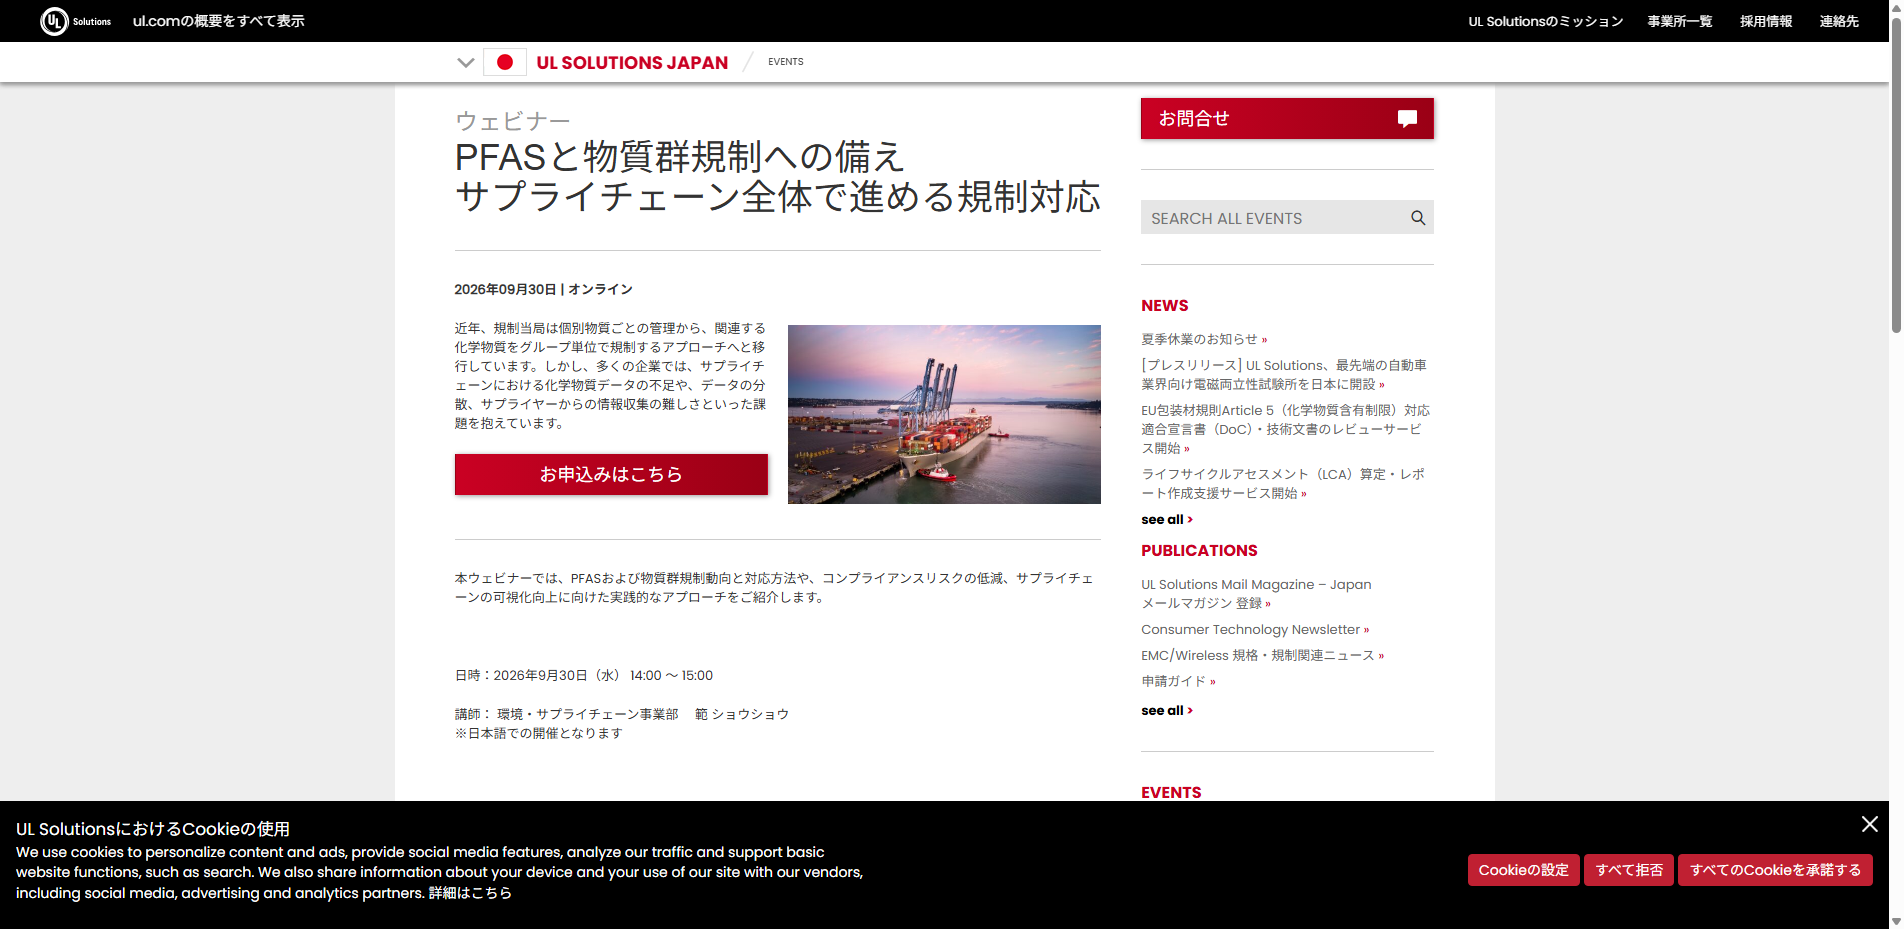The height and width of the screenshot is (929, 1904).
Task: Go to UL Solutions Japan home
Action: tap(632, 62)
